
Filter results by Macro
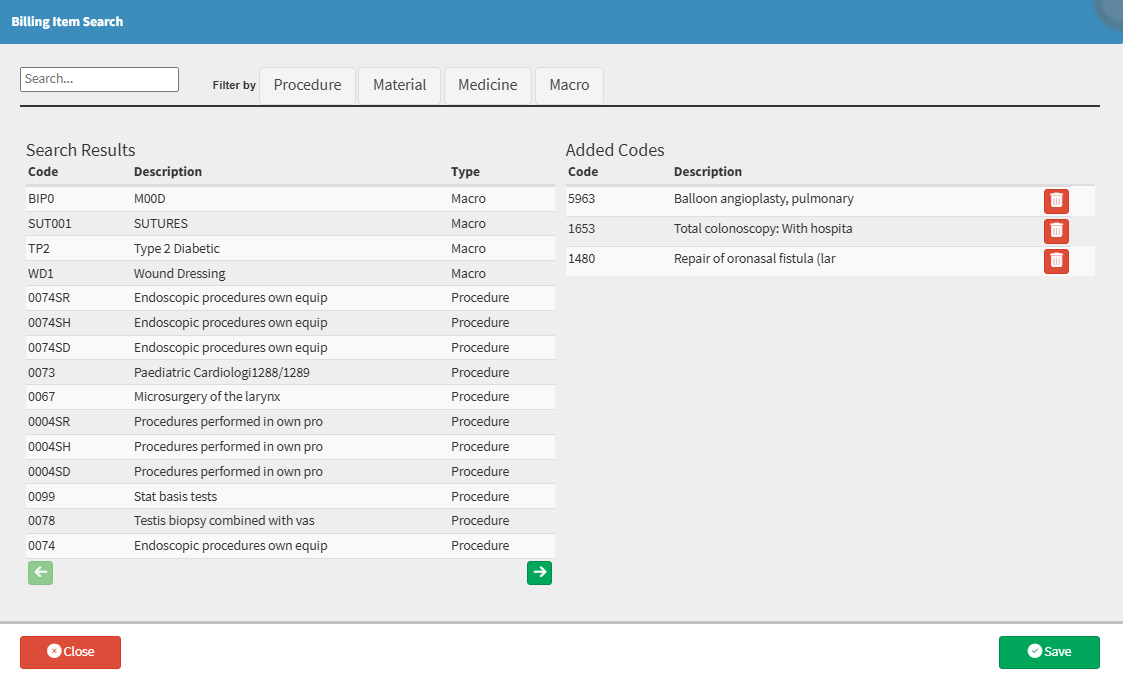(x=569, y=85)
